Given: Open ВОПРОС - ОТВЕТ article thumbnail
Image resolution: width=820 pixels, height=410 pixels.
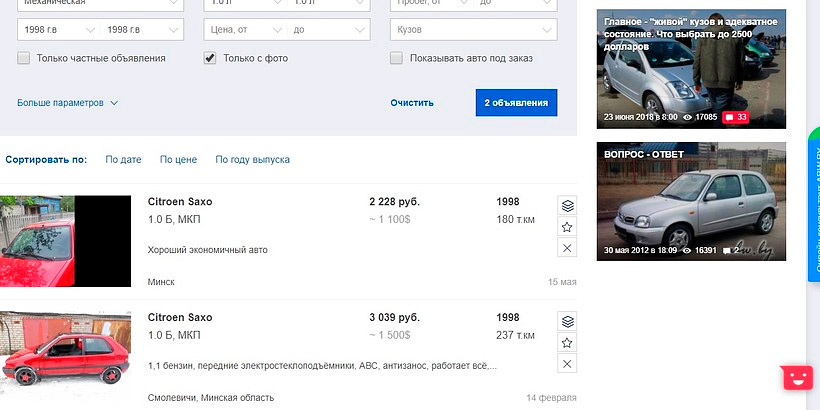Looking at the screenshot, I should [691, 201].
